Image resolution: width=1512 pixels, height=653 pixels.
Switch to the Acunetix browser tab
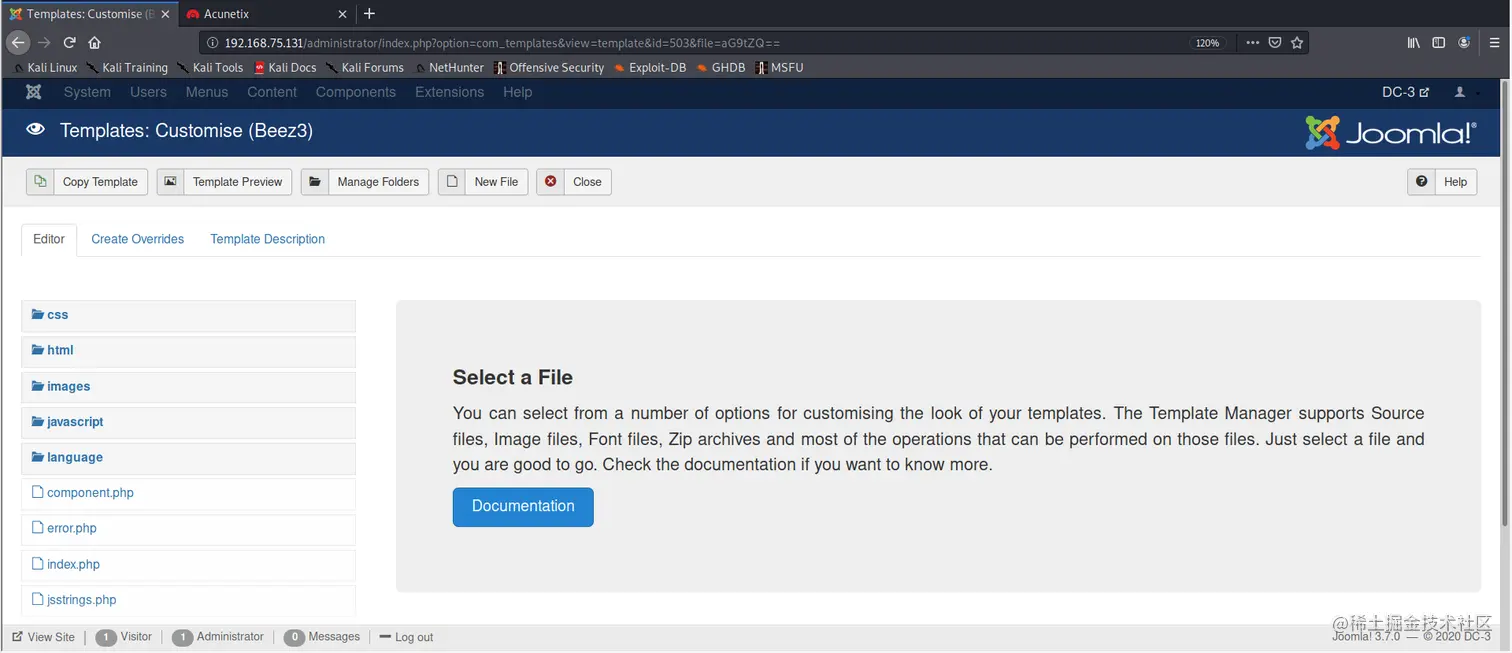266,14
